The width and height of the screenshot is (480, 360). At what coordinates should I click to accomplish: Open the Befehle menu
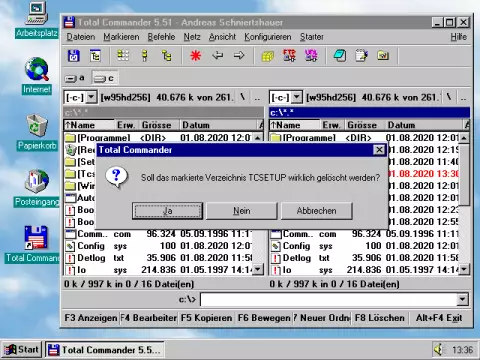pyautogui.click(x=161, y=37)
